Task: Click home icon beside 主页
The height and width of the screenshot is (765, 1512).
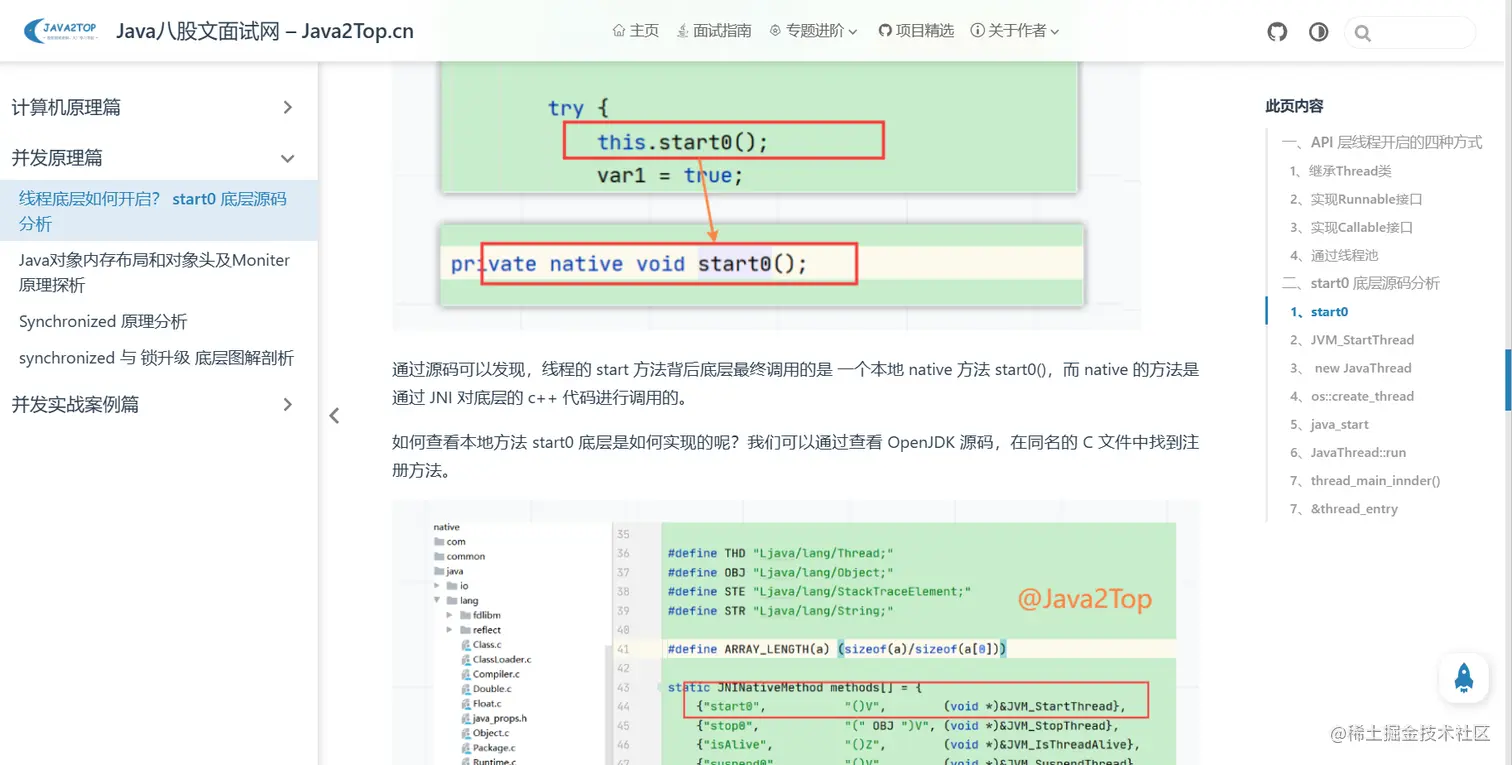Action: click(x=618, y=31)
